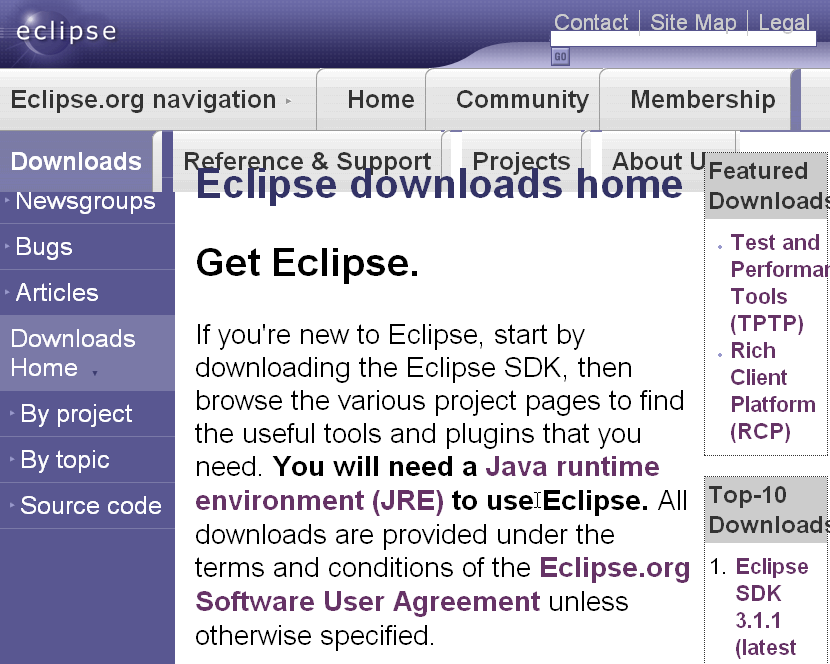Open the Eclipse.org Software User Agreement link
Image resolution: width=830 pixels, height=664 pixels.
(367, 602)
